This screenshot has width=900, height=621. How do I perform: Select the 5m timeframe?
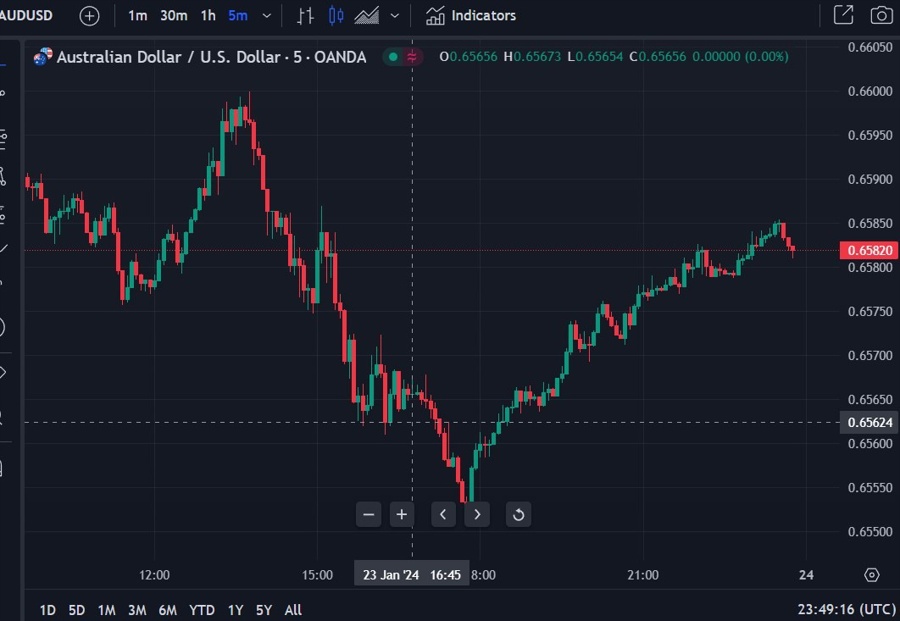coord(238,15)
